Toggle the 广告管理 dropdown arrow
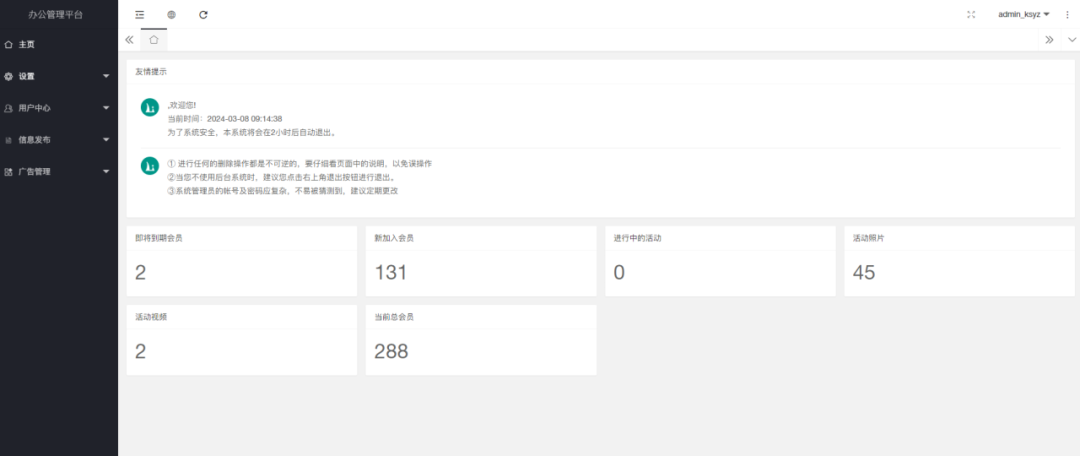Viewport: 1080px width, 456px height. pyautogui.click(x=106, y=172)
